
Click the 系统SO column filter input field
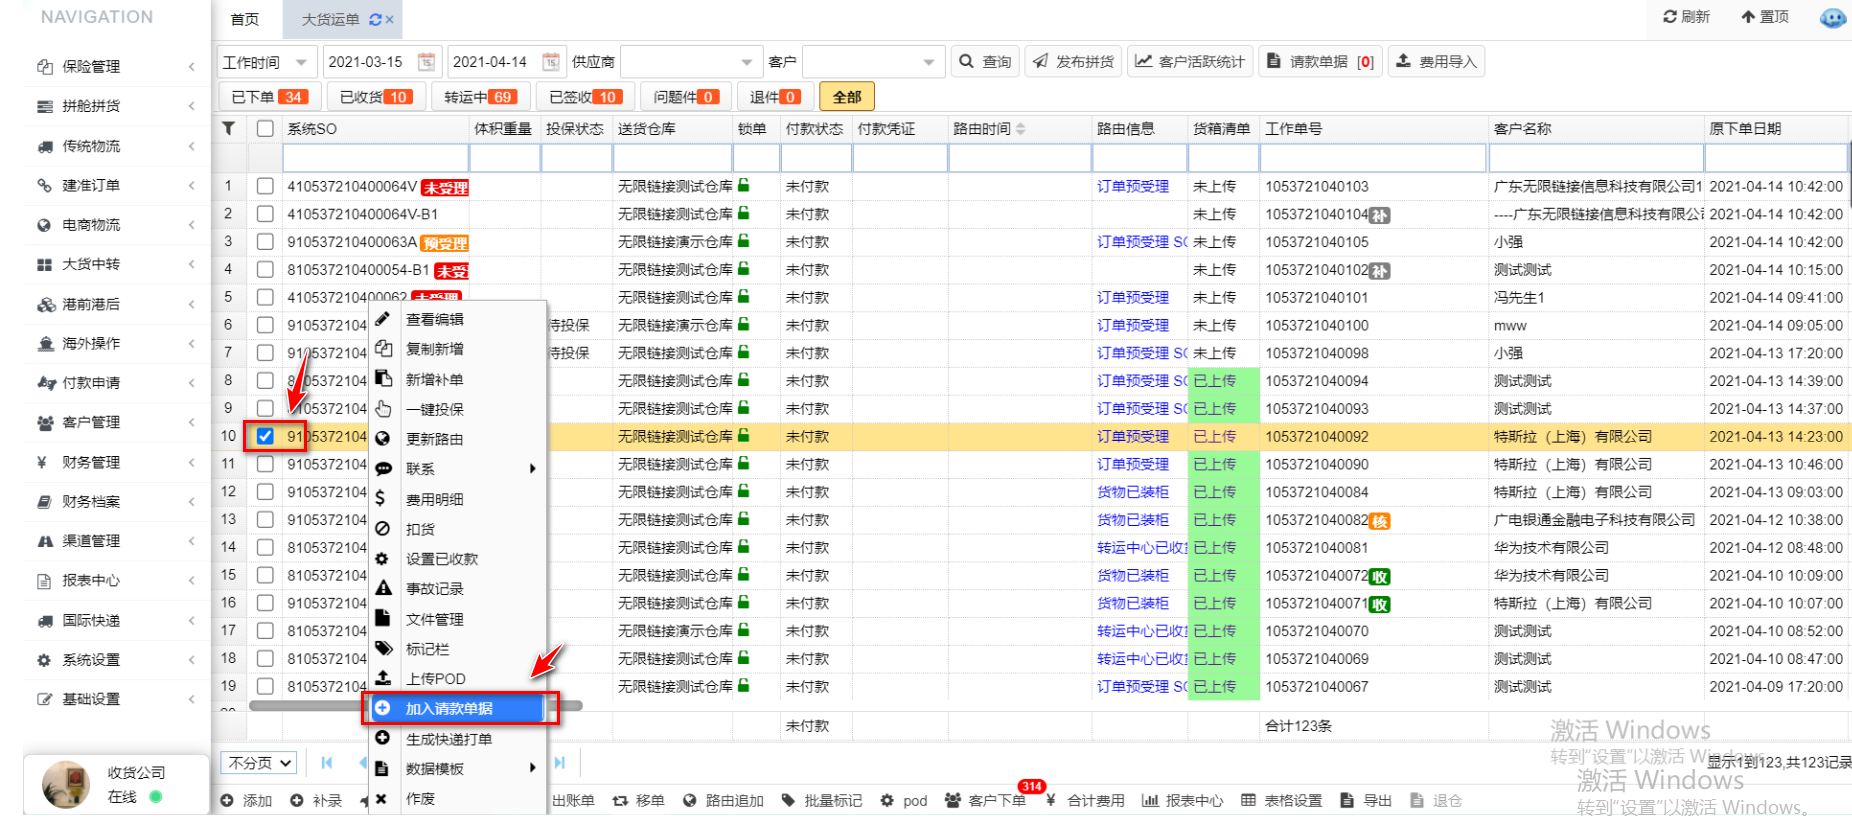tap(376, 158)
